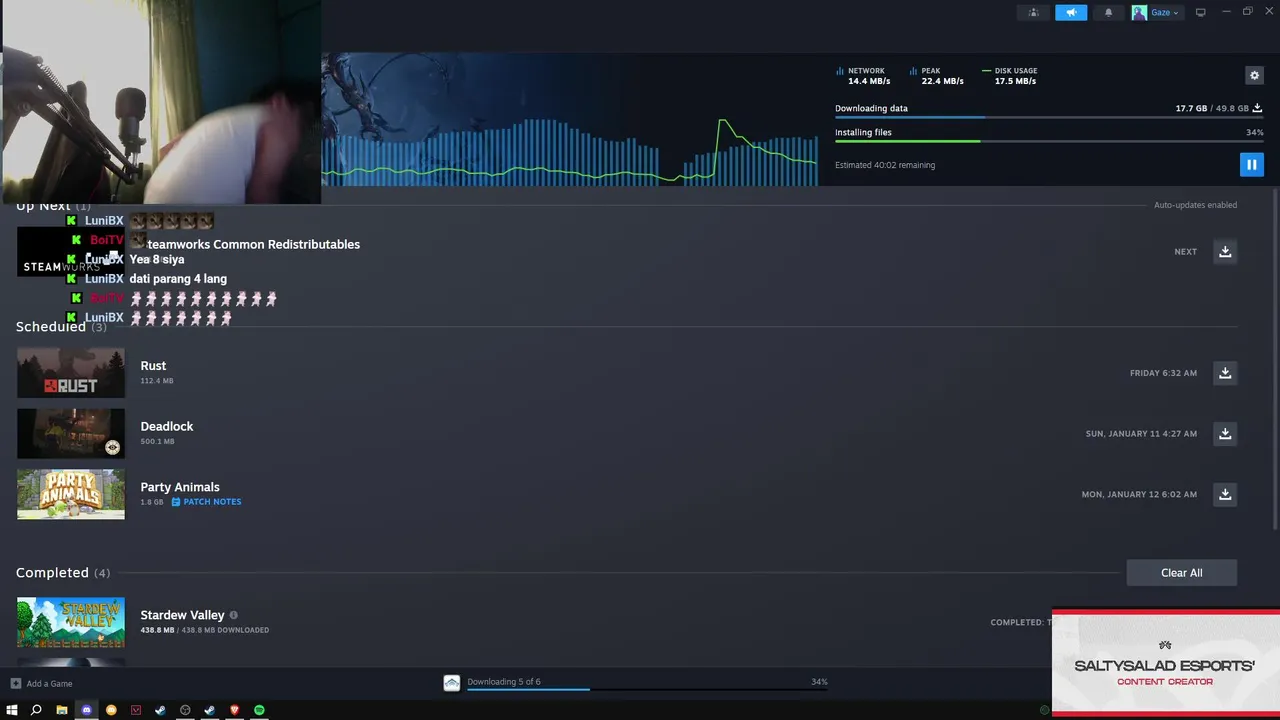Open the Party Animals thumbnail
This screenshot has height=720, width=1280.
tap(71, 494)
